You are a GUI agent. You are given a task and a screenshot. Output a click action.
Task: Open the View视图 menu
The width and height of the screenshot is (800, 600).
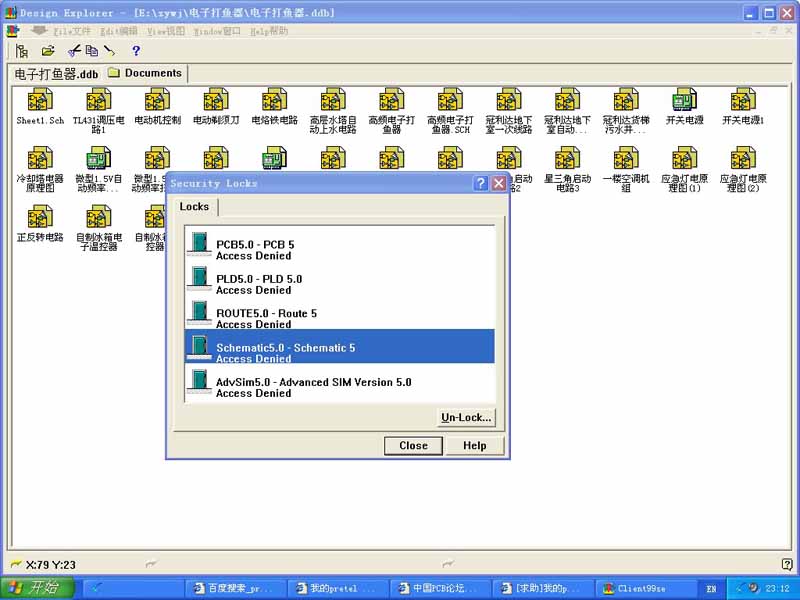166,31
